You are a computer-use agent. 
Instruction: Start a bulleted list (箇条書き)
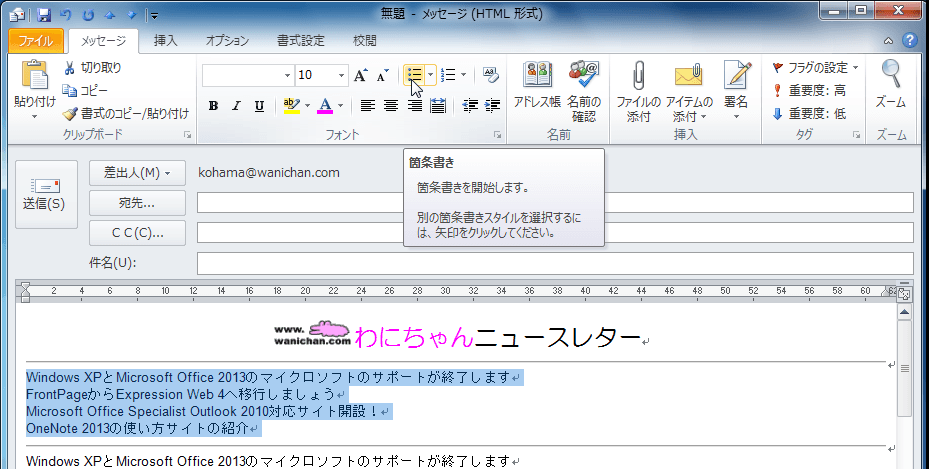pos(414,75)
